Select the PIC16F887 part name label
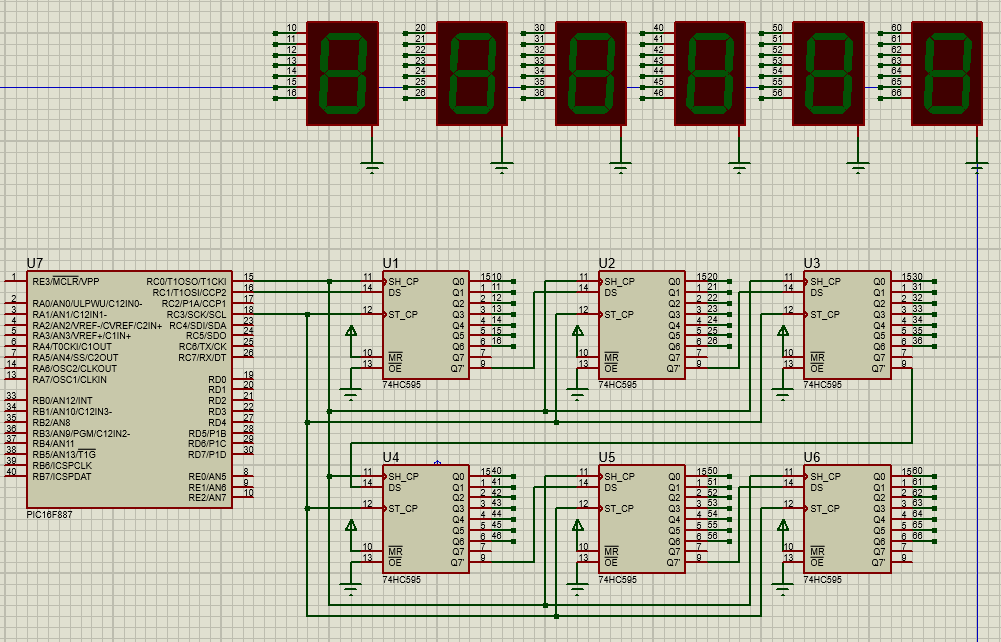Image resolution: width=1001 pixels, height=642 pixels. (50, 514)
